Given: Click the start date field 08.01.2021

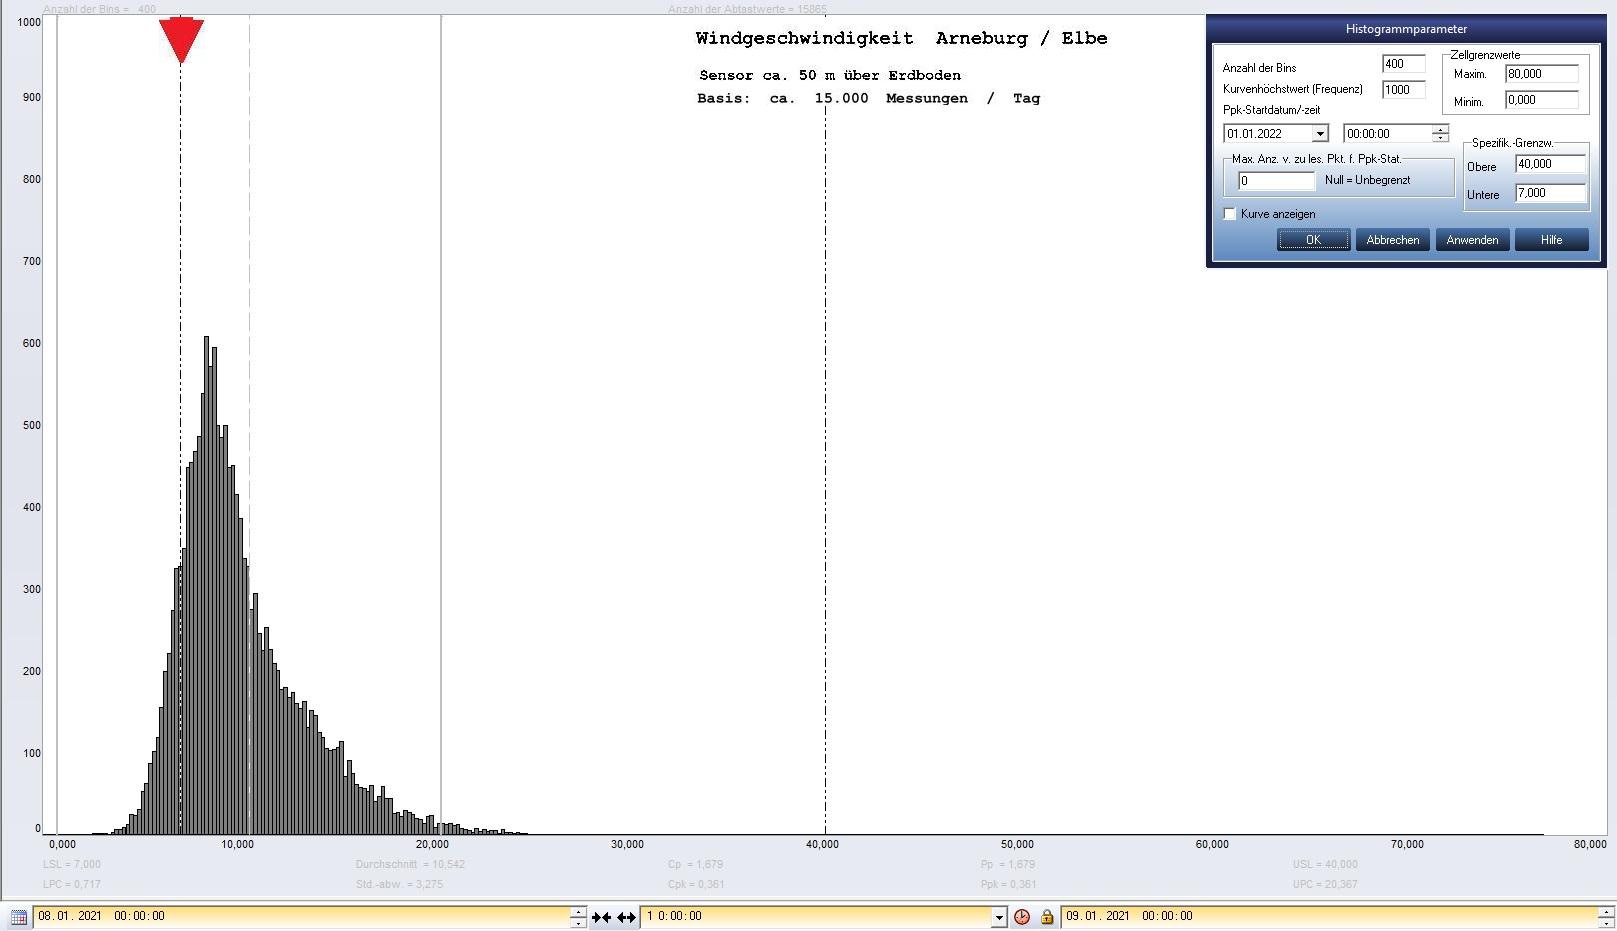Looking at the screenshot, I should pyautogui.click(x=300, y=916).
